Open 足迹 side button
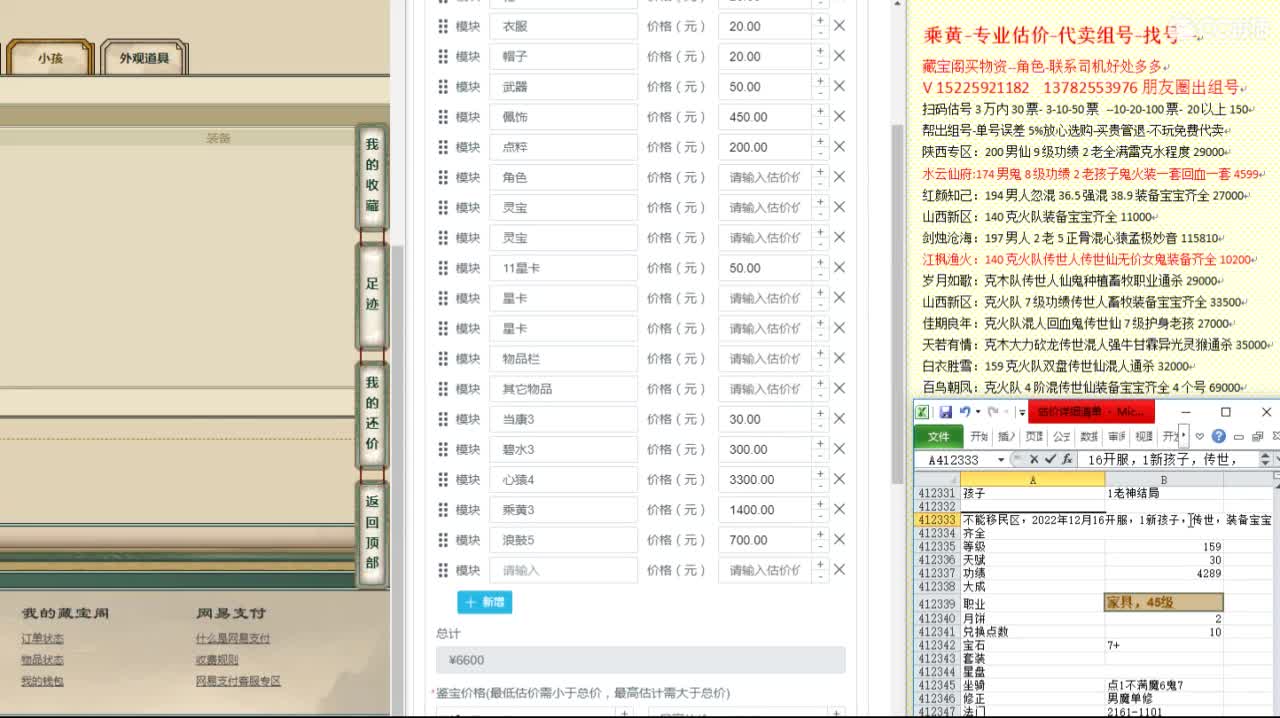Viewport: 1280px width, 718px height. tap(372, 295)
